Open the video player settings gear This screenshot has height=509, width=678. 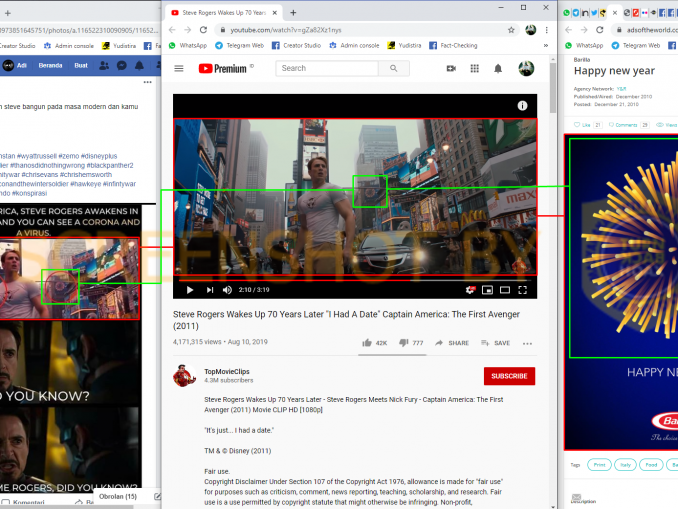point(470,290)
